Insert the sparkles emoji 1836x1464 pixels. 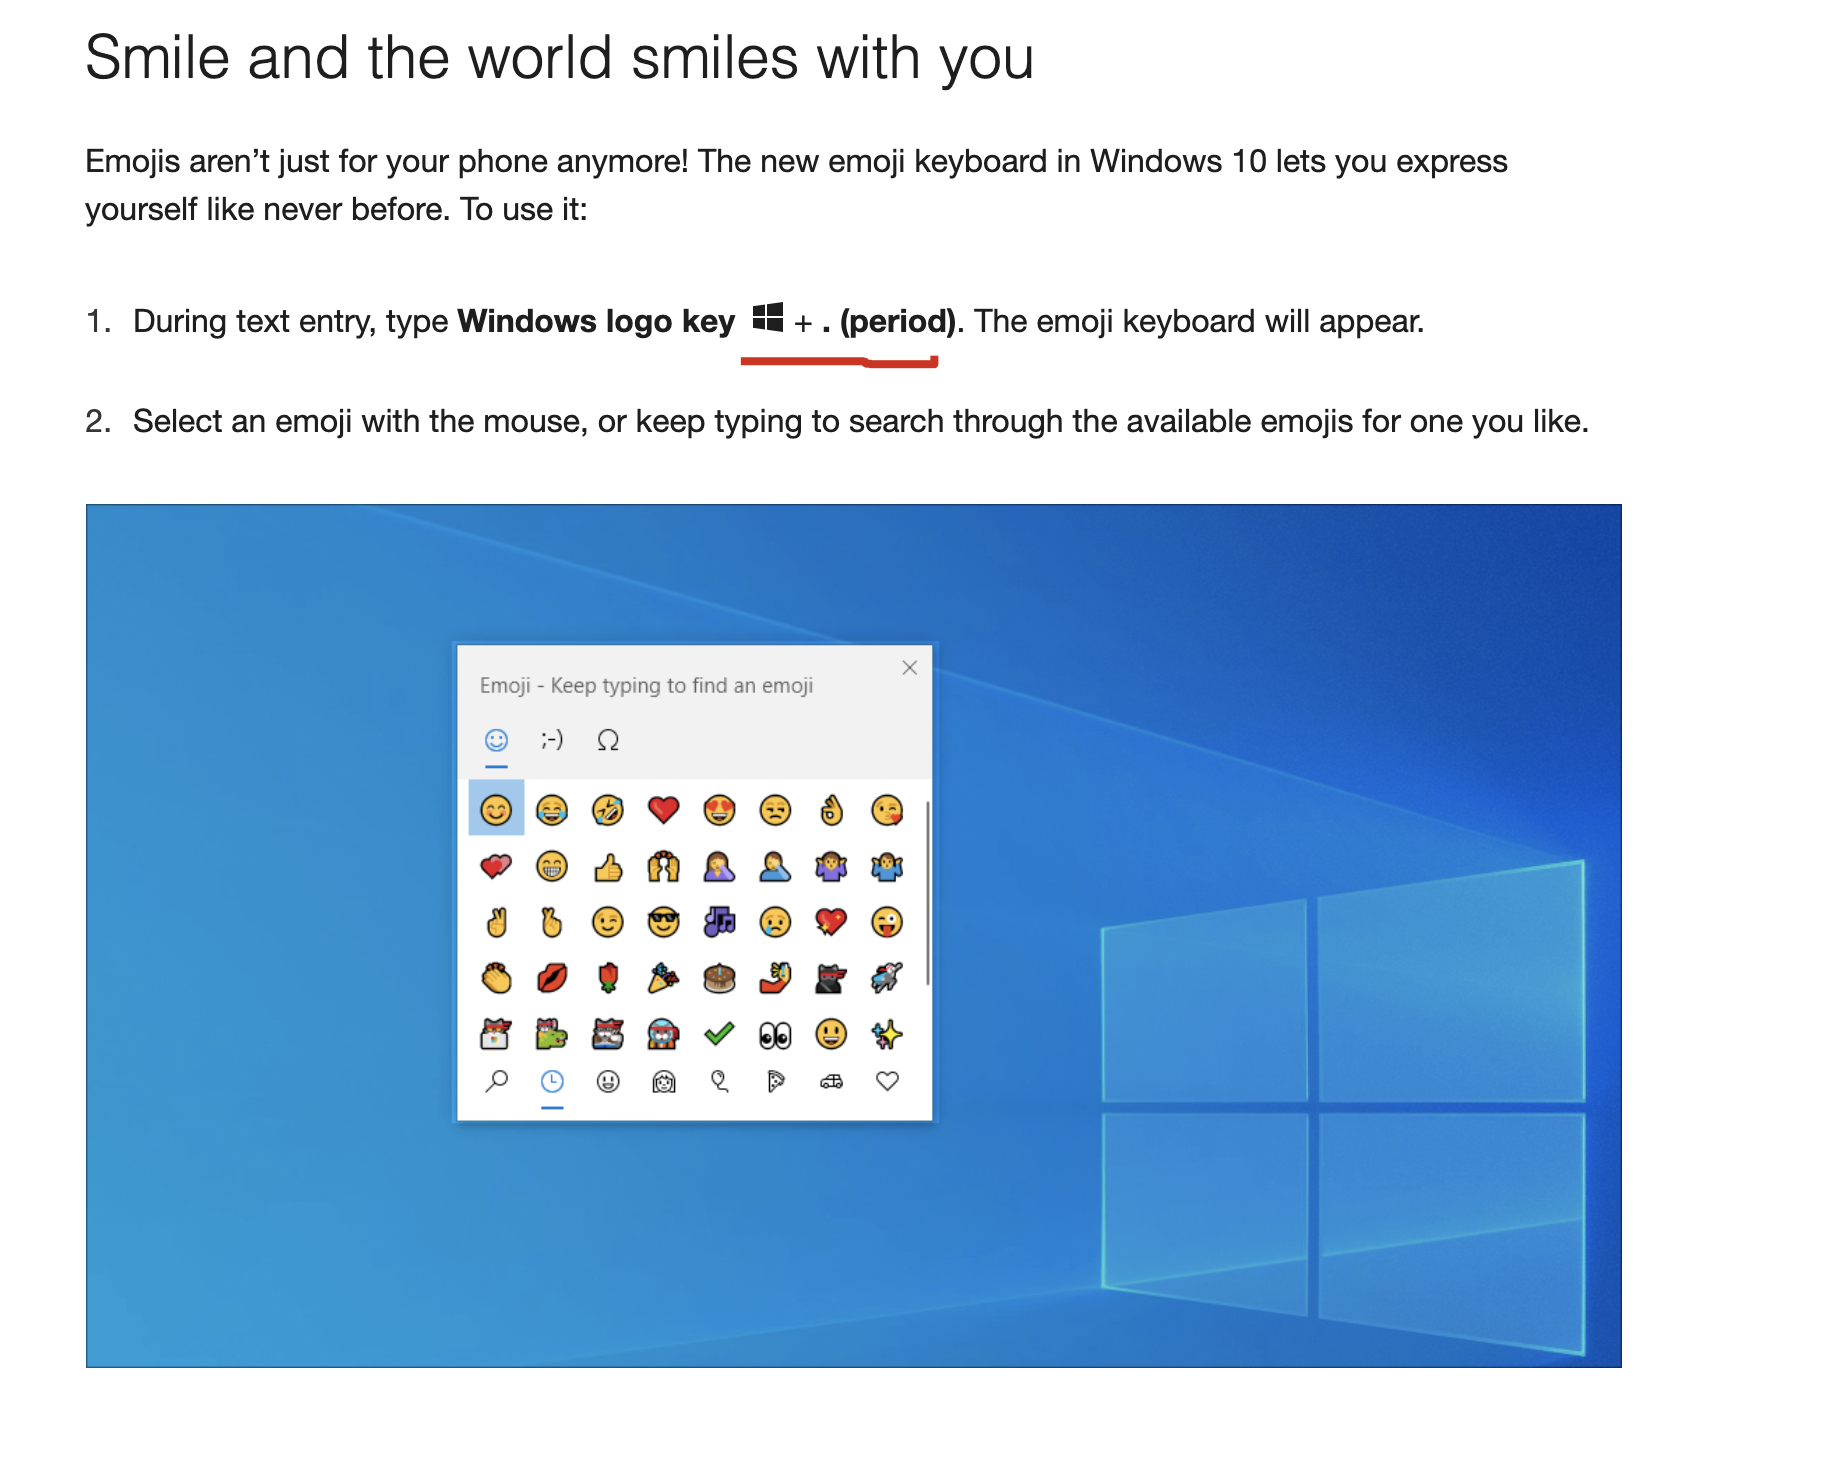[887, 1033]
